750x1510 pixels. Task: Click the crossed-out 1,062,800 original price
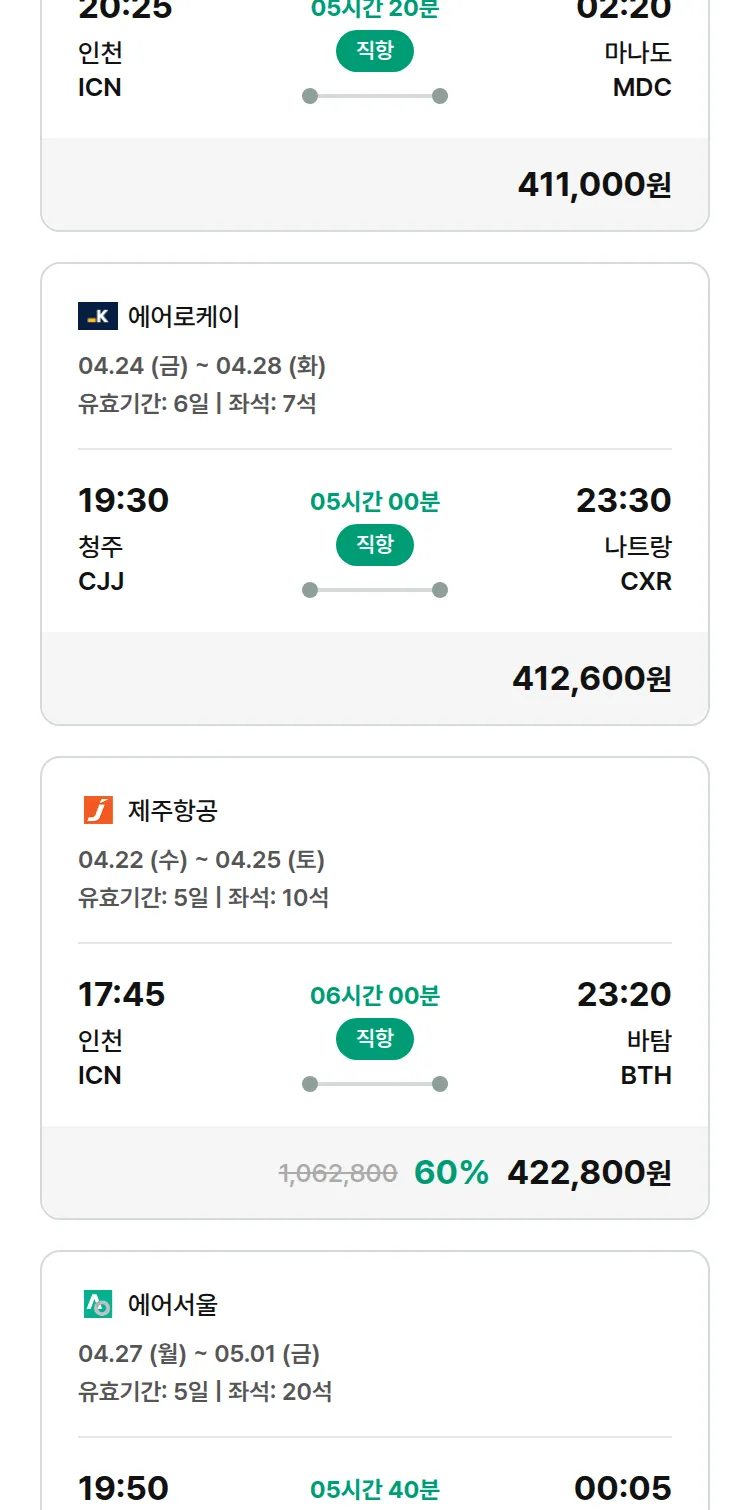click(338, 1173)
